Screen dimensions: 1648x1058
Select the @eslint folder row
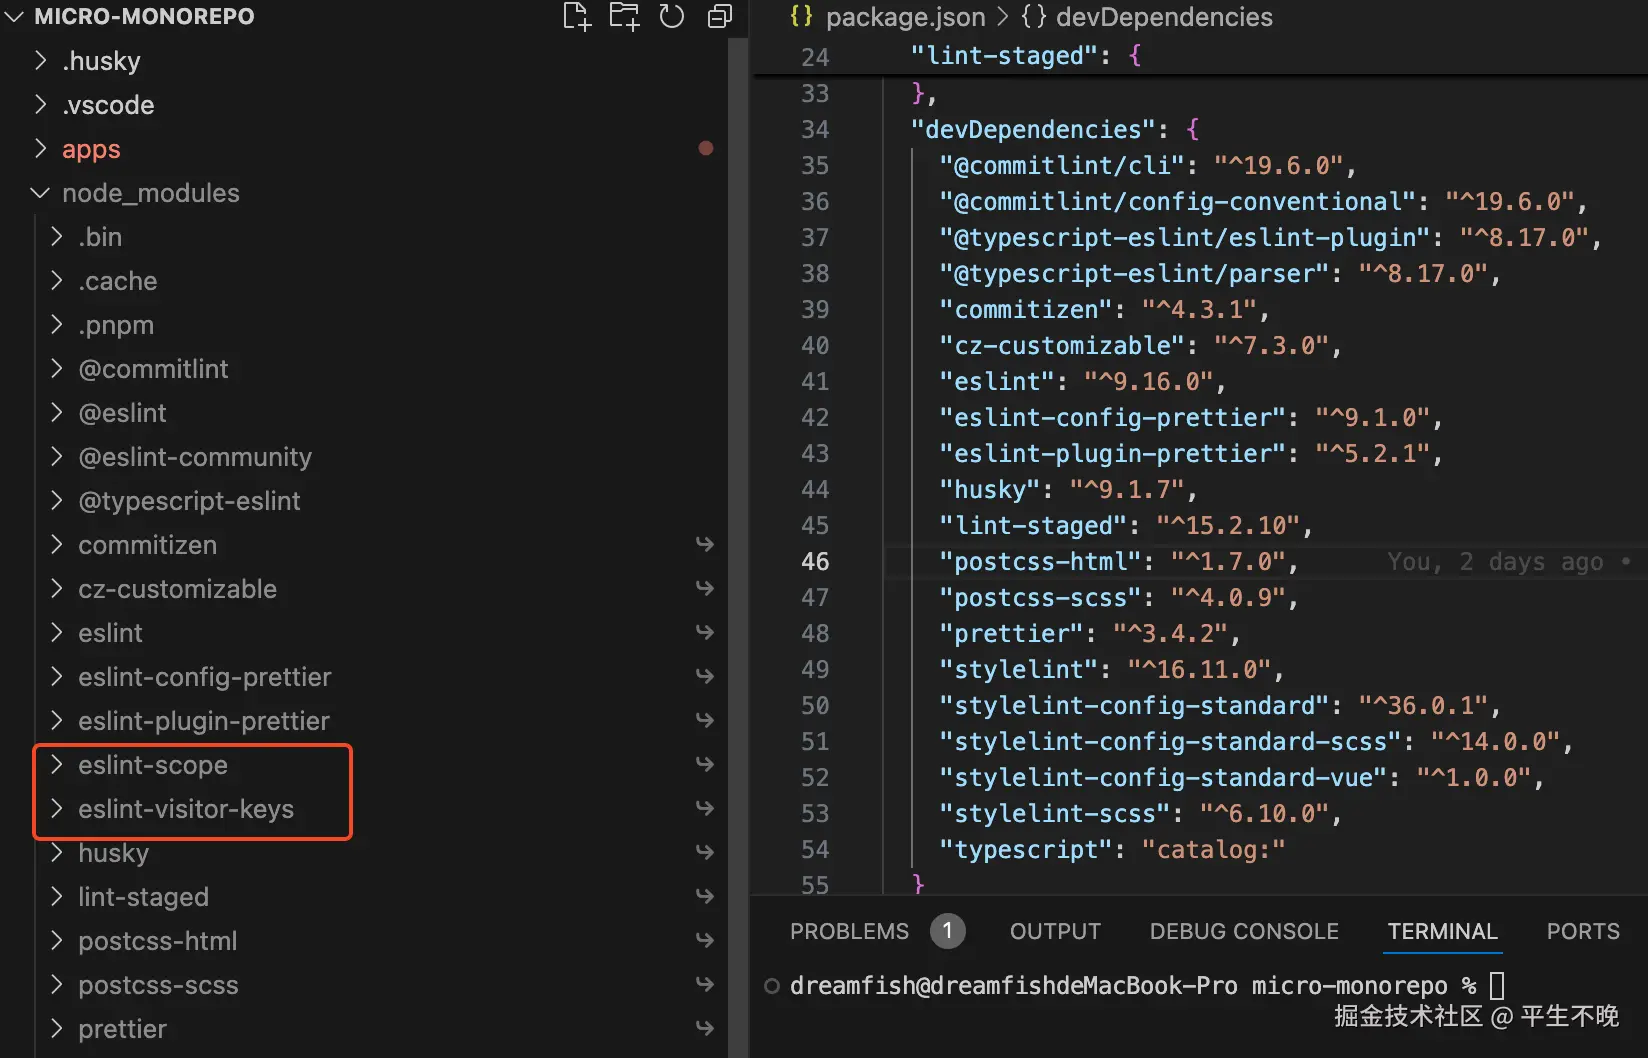365,412
